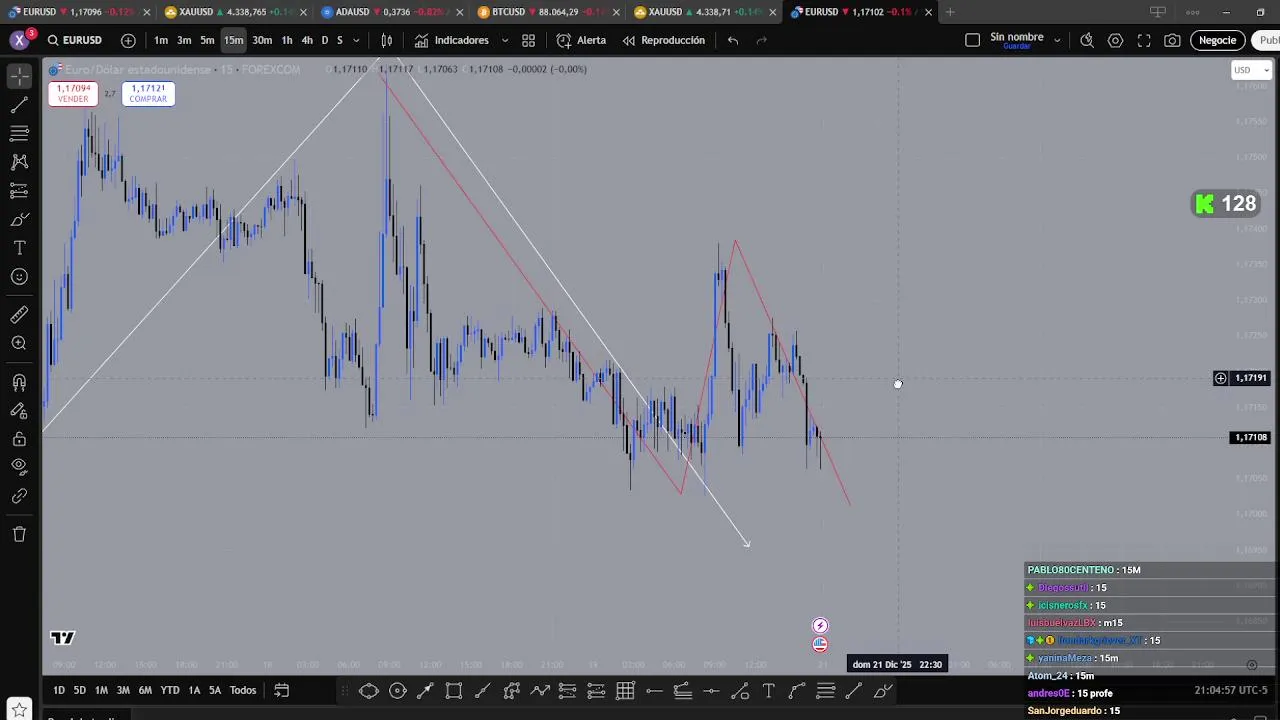
Task: Expand the timeframe interval dropdown
Action: (x=356, y=41)
